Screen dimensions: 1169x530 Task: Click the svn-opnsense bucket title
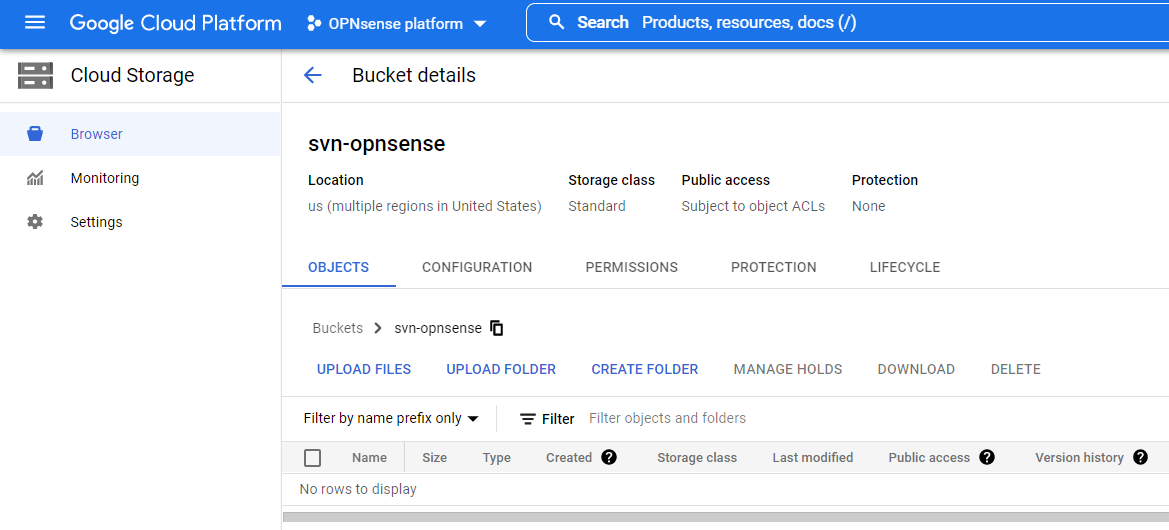[376, 144]
